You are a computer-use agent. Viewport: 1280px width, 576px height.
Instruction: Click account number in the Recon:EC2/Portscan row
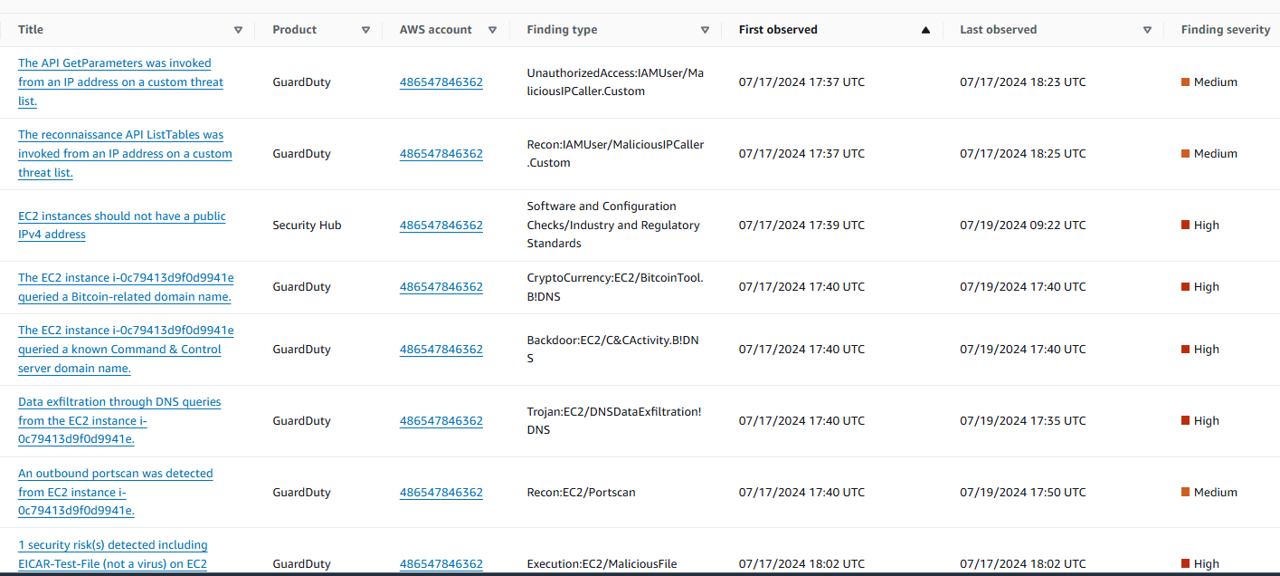click(441, 492)
